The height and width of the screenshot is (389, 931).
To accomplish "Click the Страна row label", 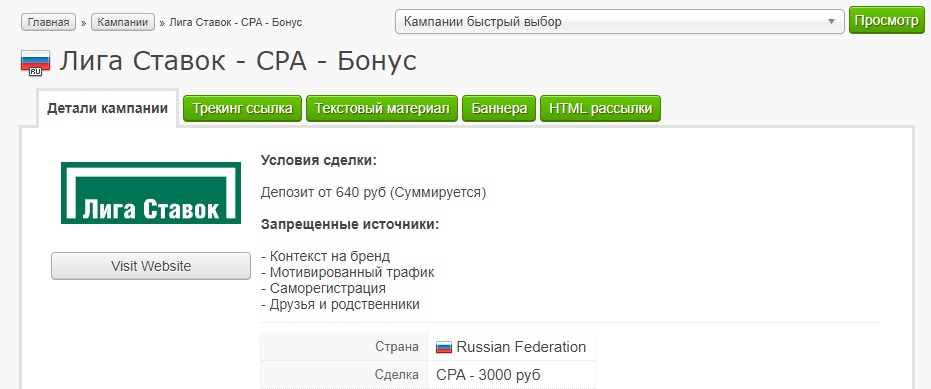I will click(x=397, y=347).
